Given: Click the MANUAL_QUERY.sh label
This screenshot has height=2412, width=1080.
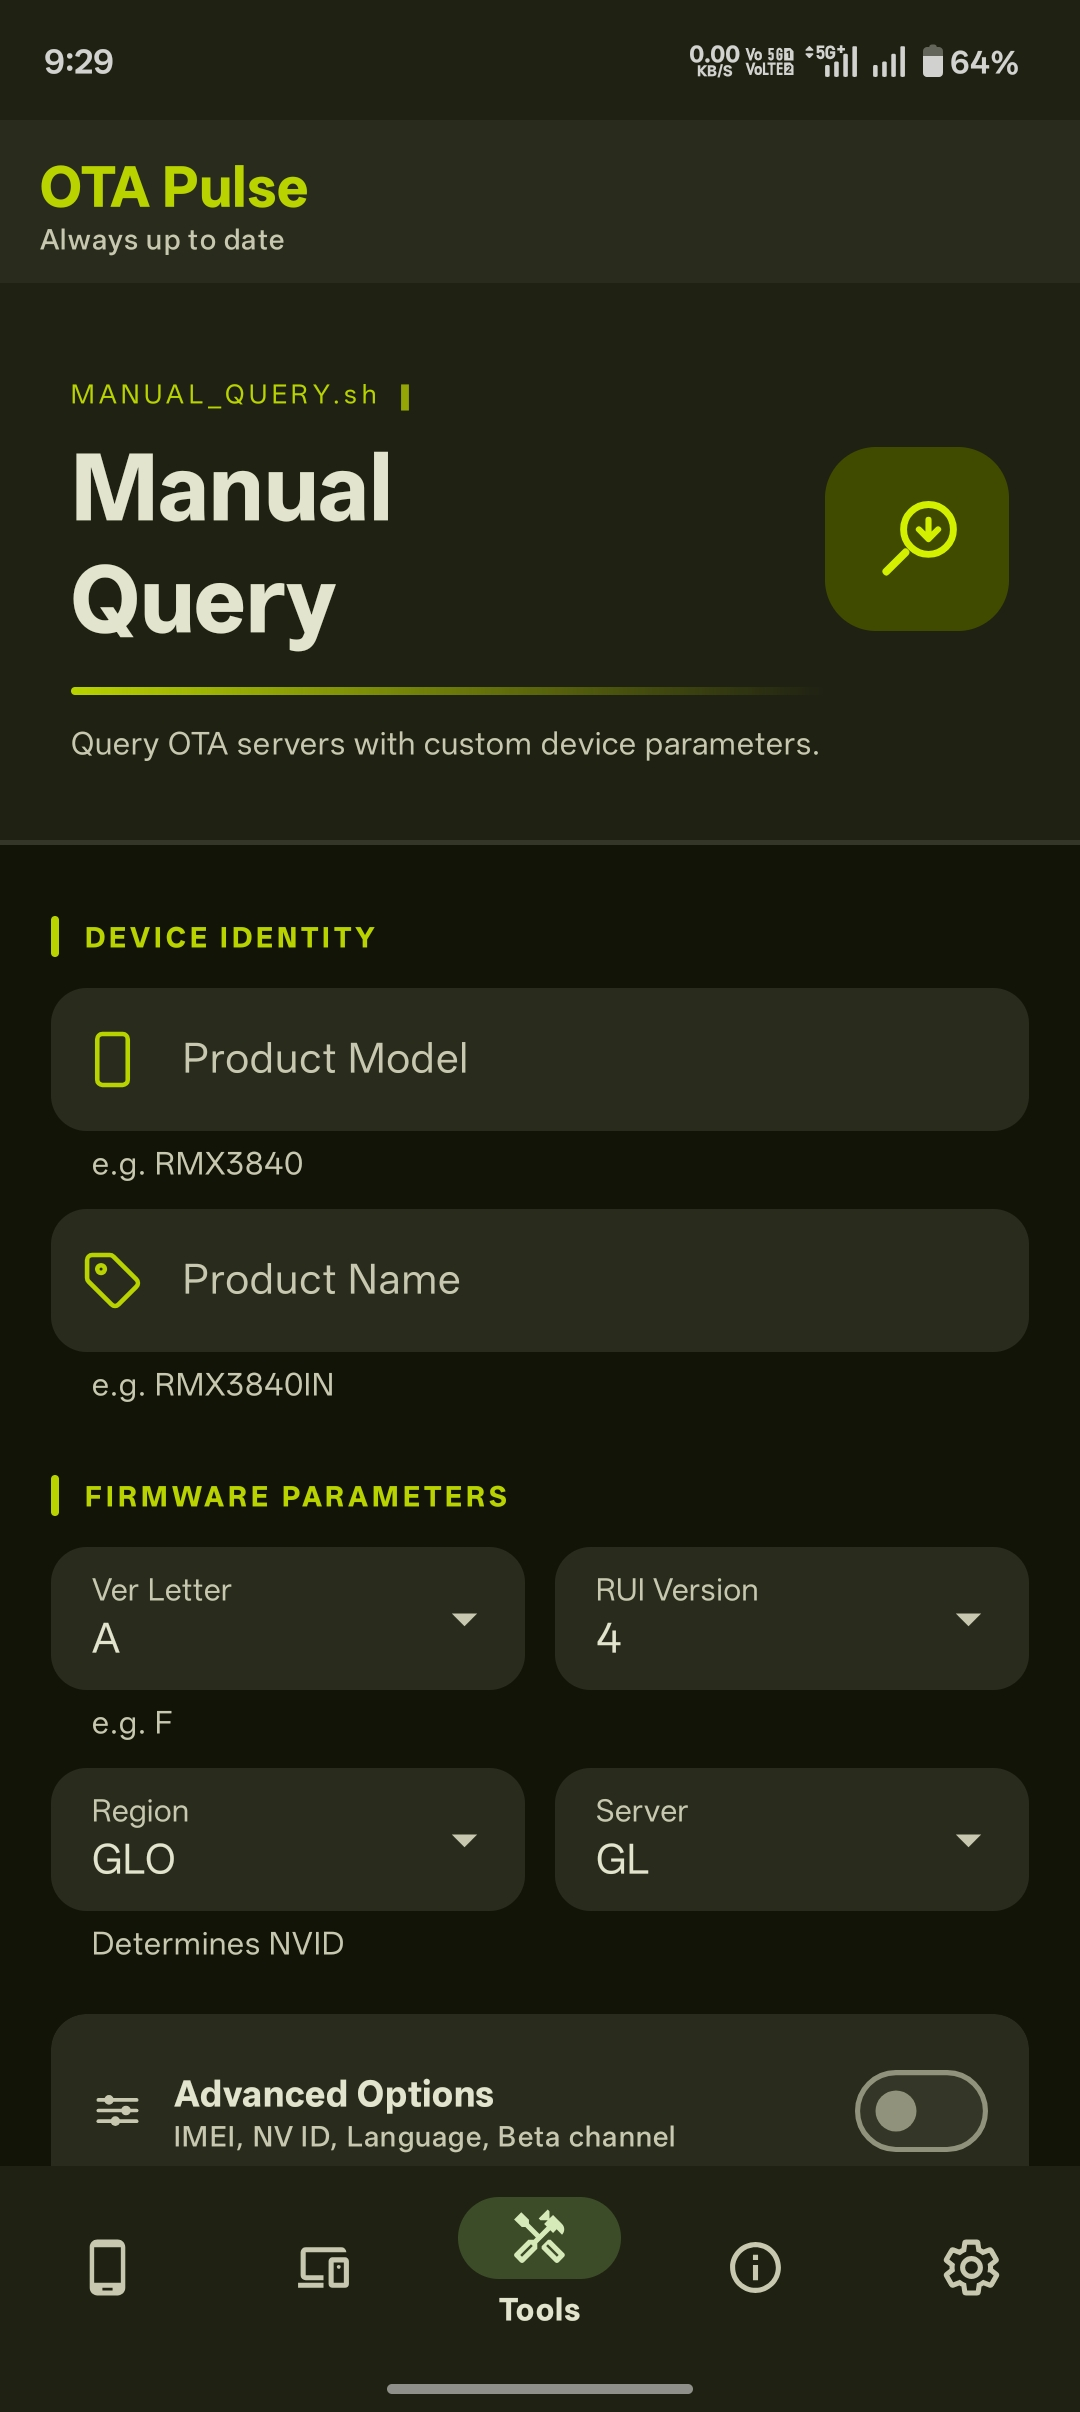Looking at the screenshot, I should [x=222, y=393].
